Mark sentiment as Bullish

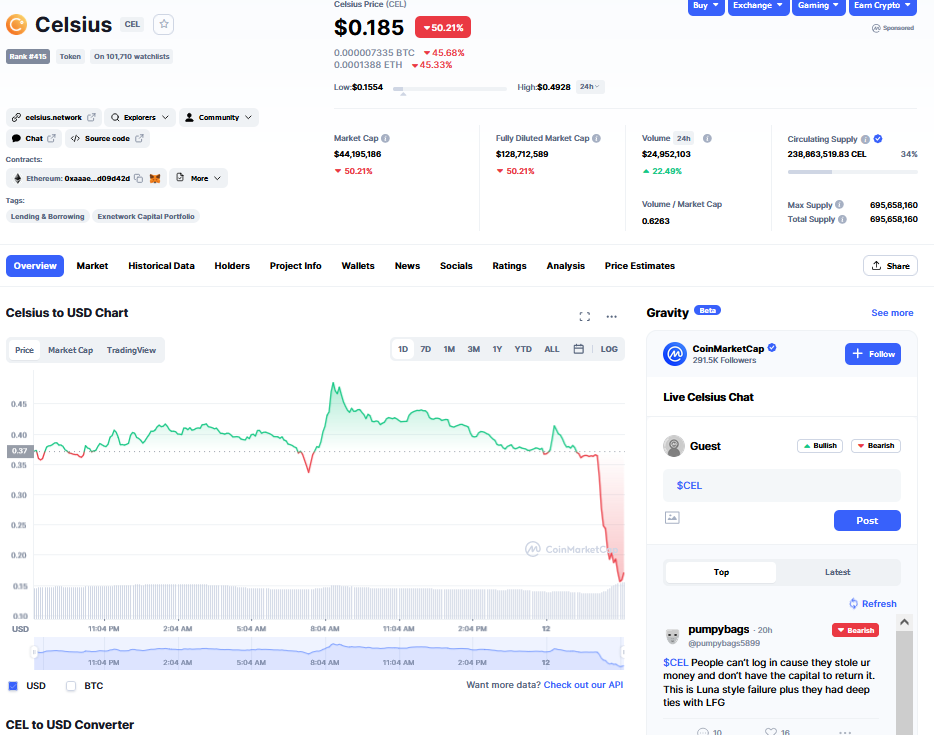[820, 446]
